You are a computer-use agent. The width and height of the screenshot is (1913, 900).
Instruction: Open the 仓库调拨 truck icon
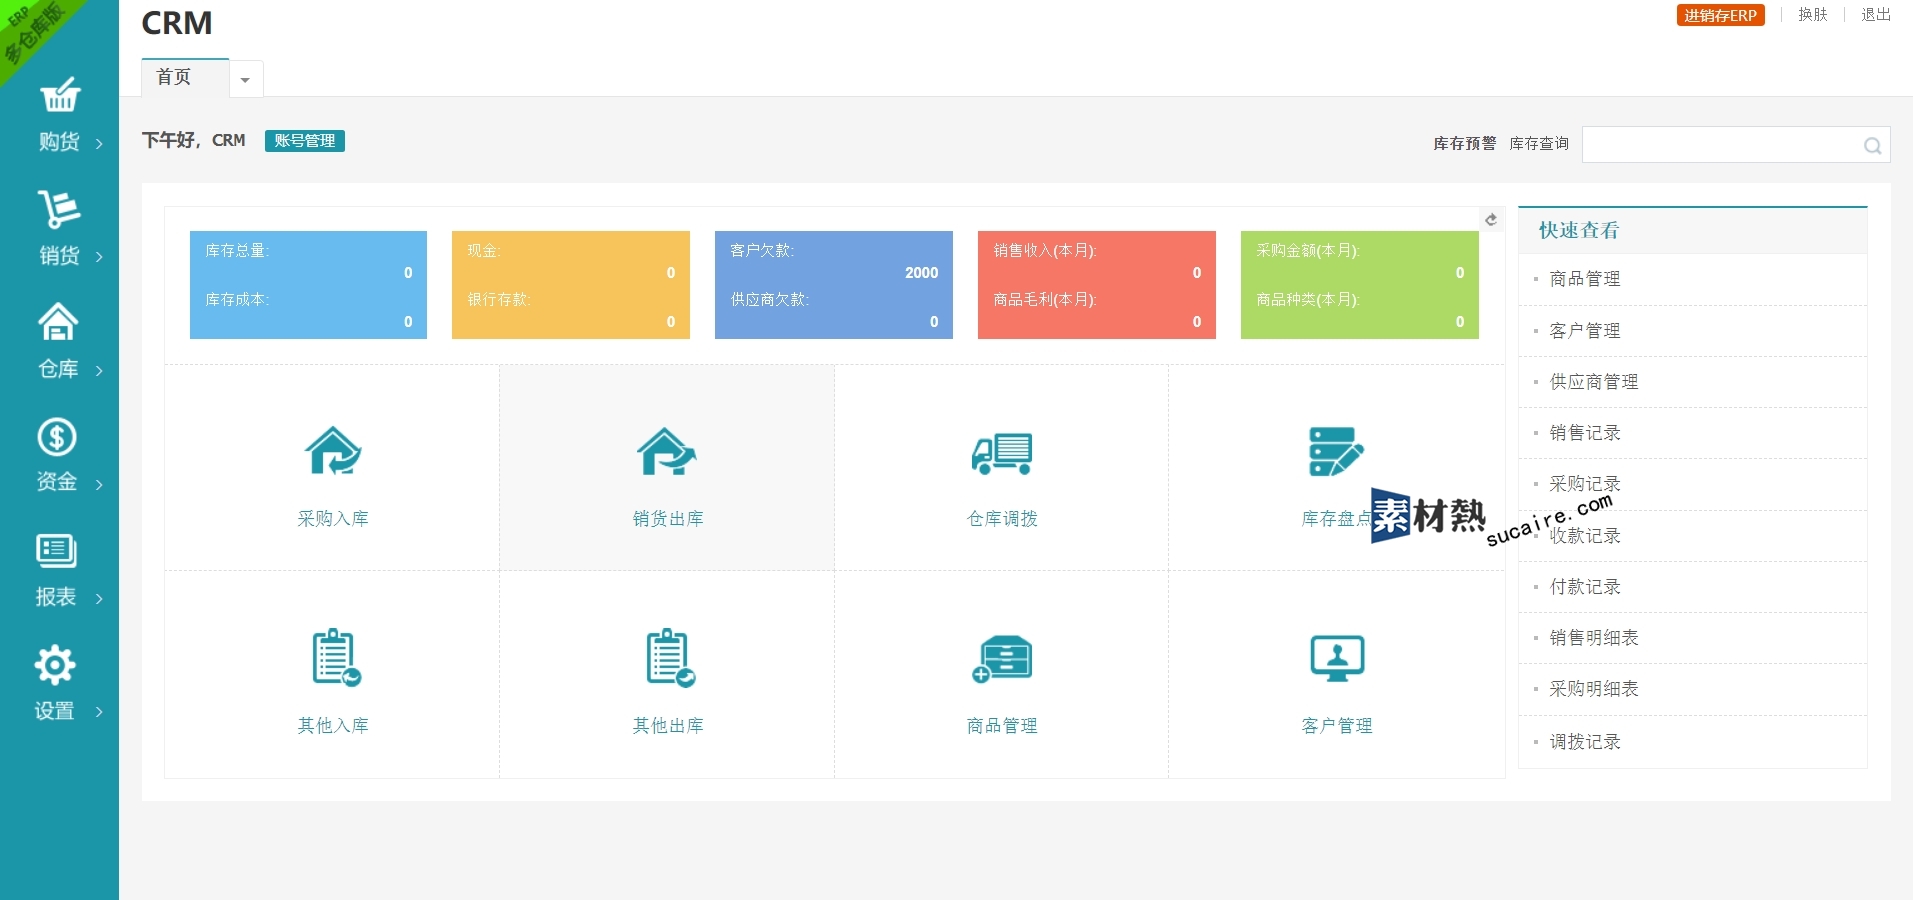(x=1002, y=453)
